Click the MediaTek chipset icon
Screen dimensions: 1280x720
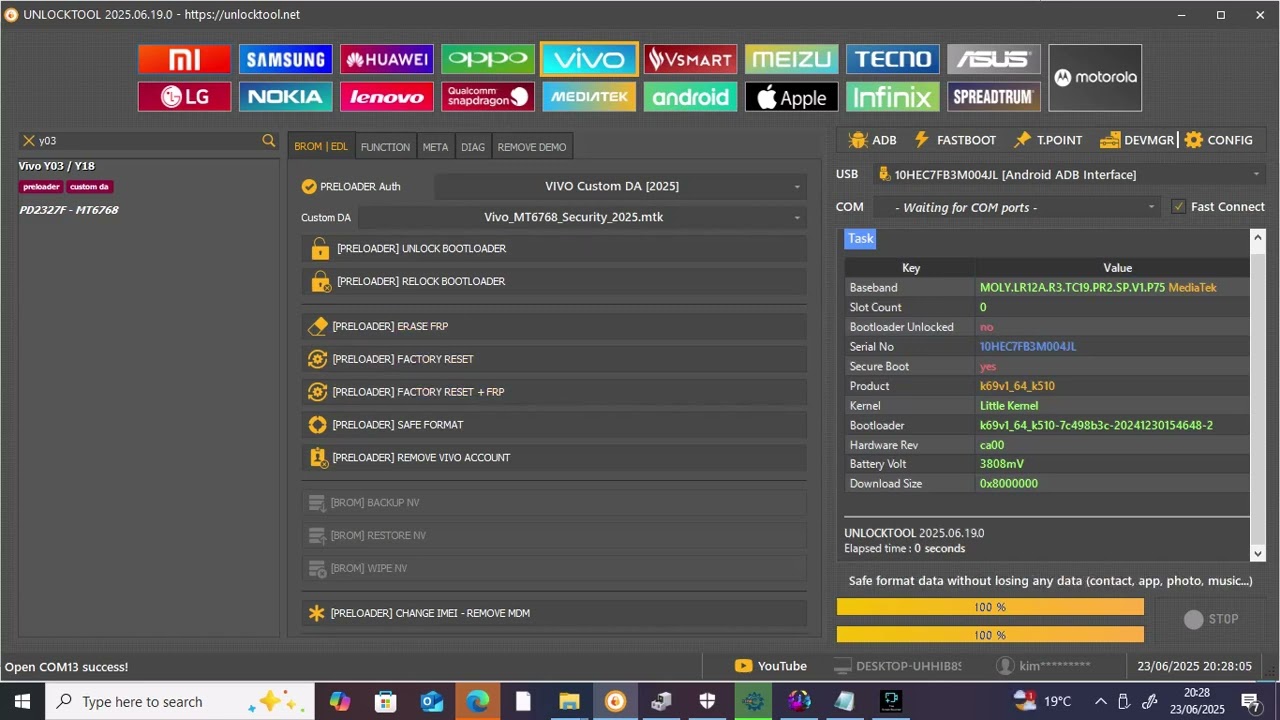(589, 97)
